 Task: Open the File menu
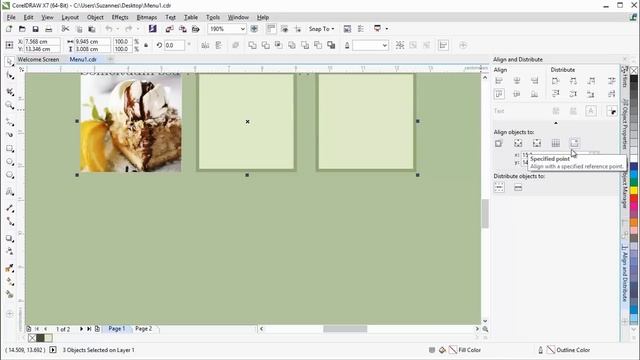[11, 17]
